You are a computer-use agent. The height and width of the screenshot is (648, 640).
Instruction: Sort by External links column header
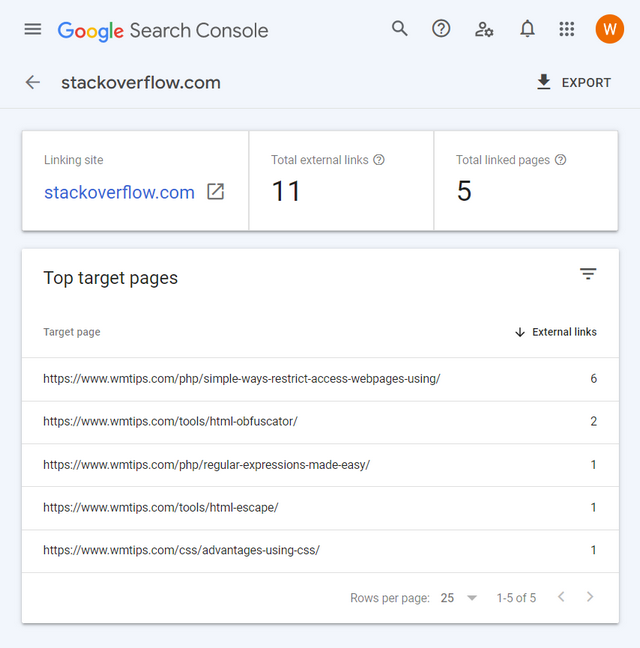click(555, 332)
